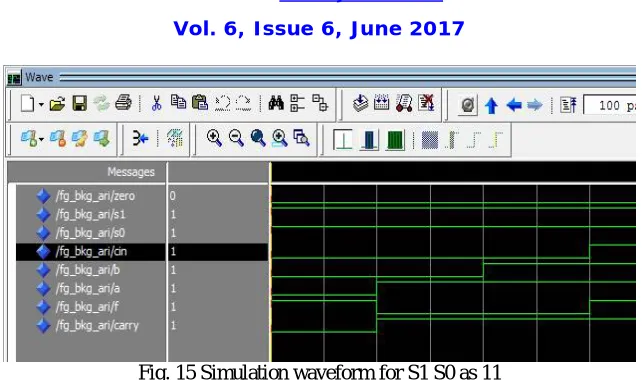The height and width of the screenshot is (380, 642).
Task: Click the zero signal value 0
Action: 172,196
